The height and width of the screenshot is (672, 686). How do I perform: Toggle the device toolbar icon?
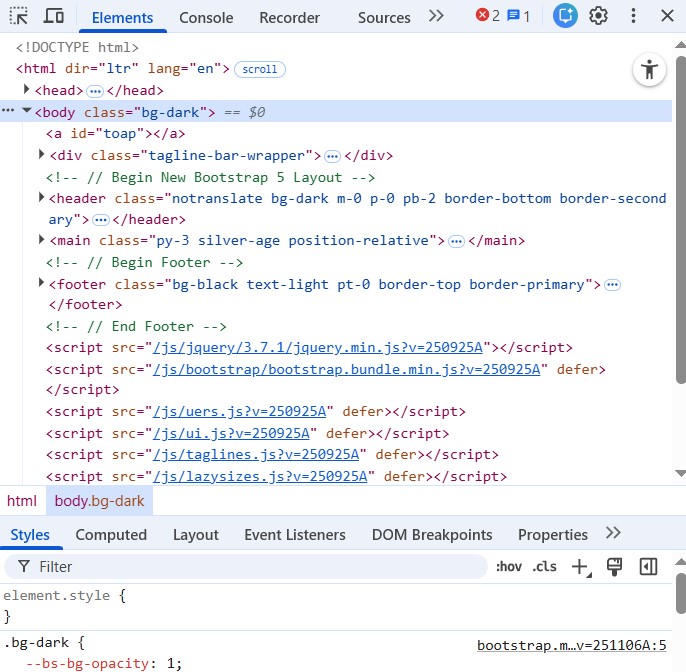(x=54, y=16)
